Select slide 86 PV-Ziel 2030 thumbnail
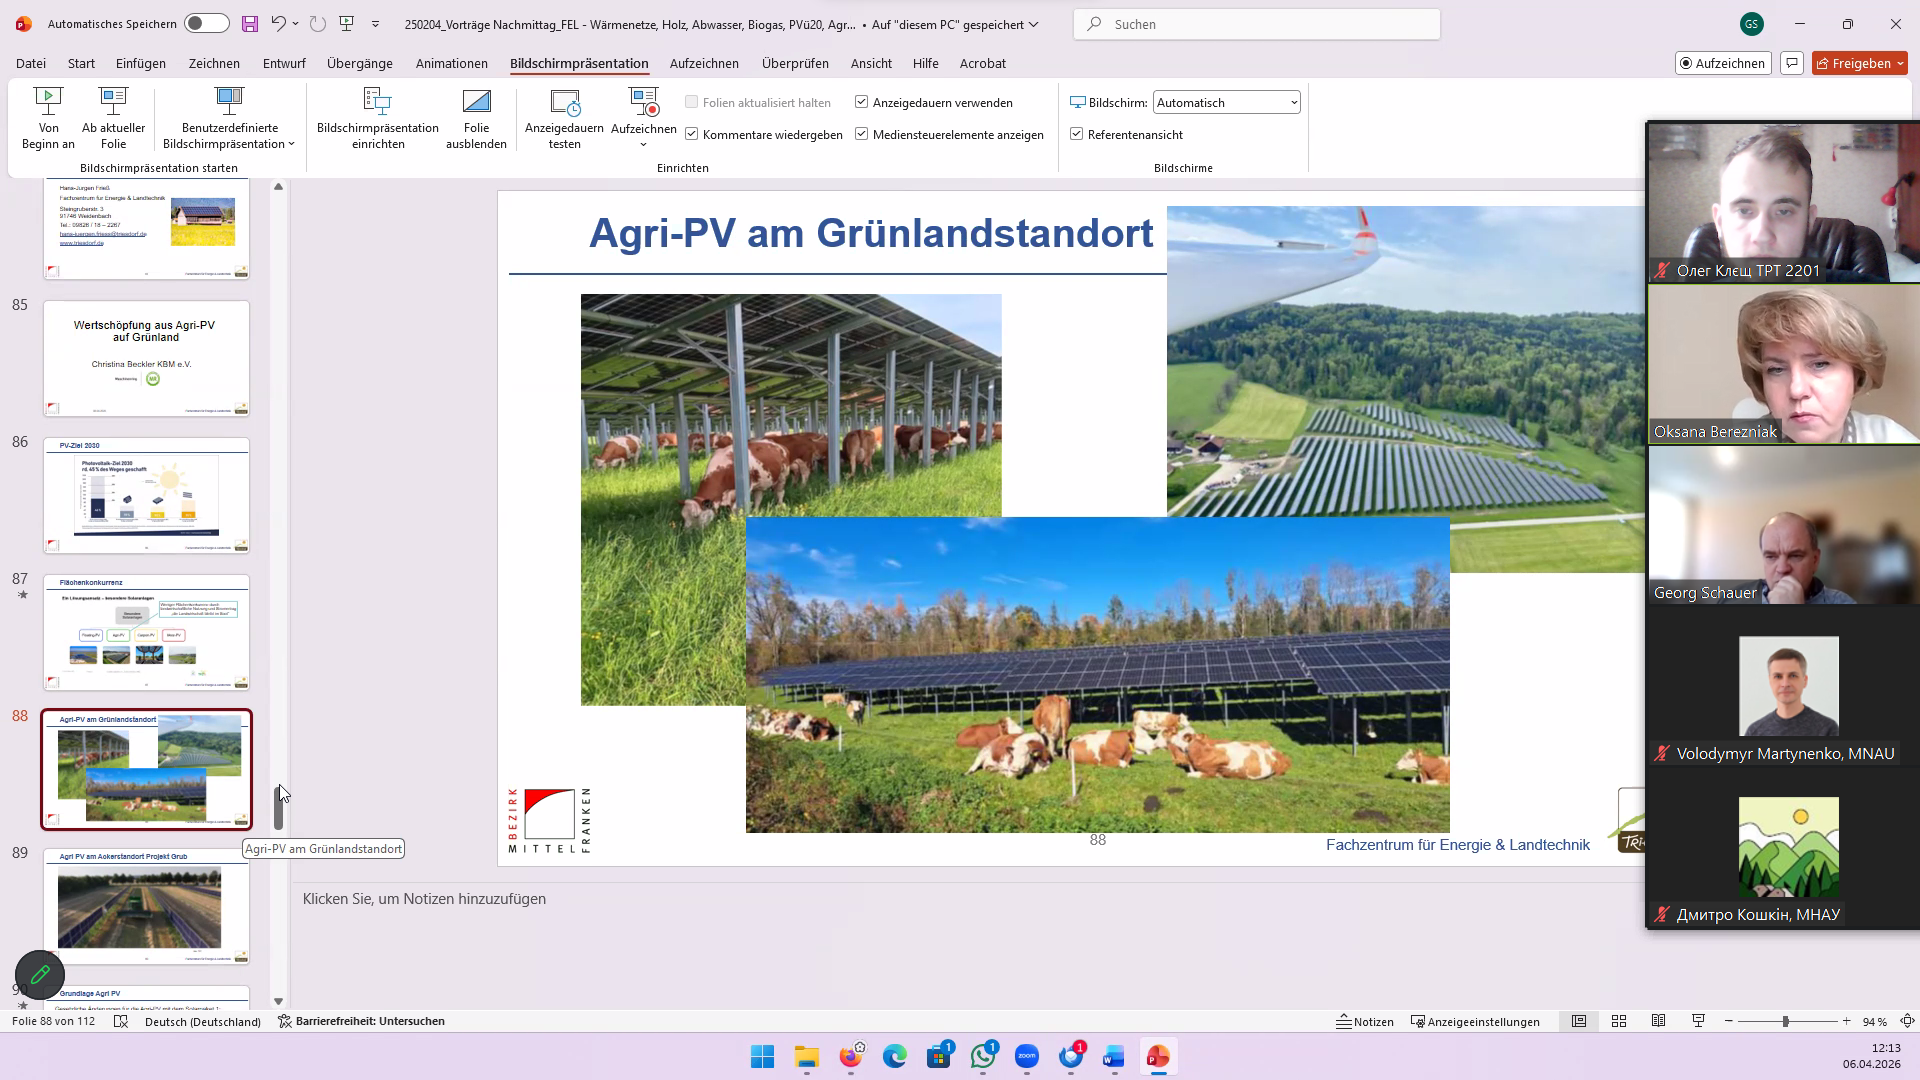The width and height of the screenshot is (1920, 1080). 146,495
